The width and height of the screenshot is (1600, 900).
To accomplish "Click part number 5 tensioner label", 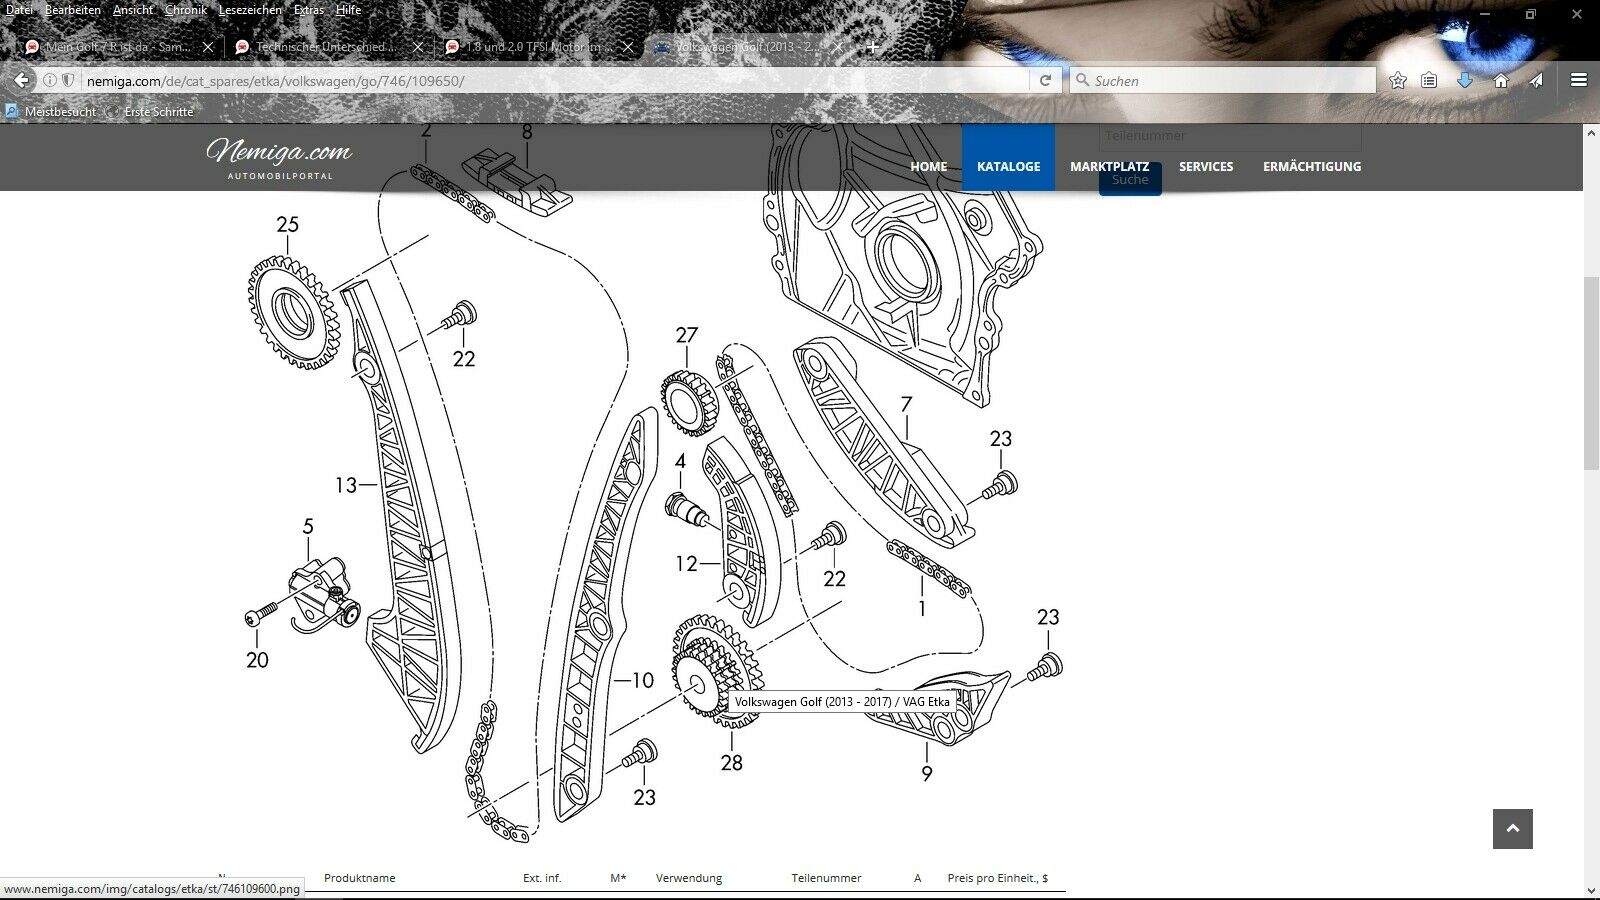I will [x=308, y=527].
